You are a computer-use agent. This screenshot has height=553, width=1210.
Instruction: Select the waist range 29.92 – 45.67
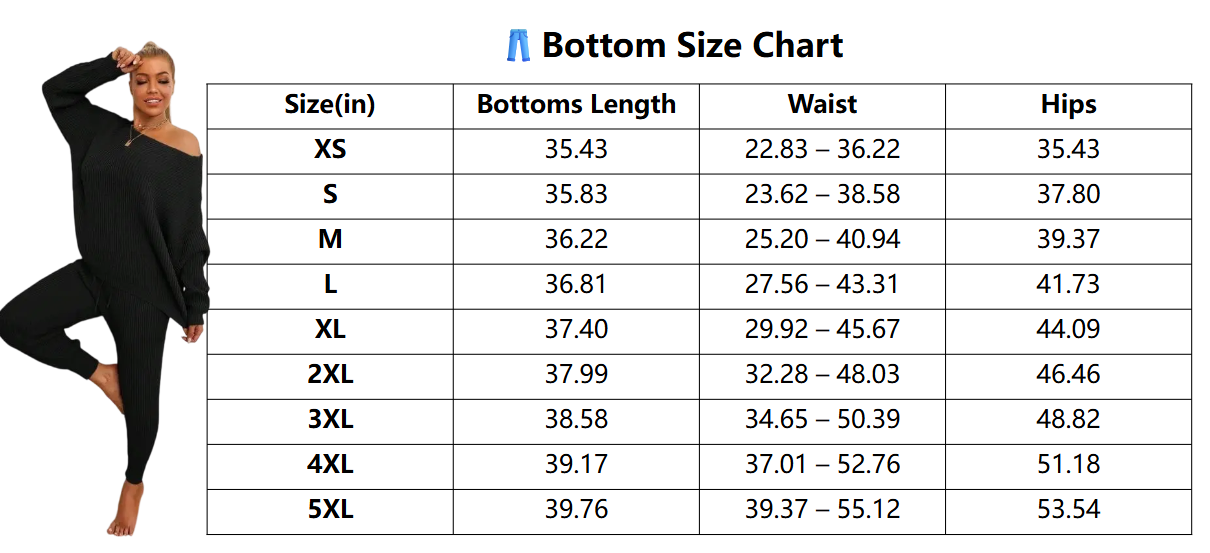[x=822, y=330]
